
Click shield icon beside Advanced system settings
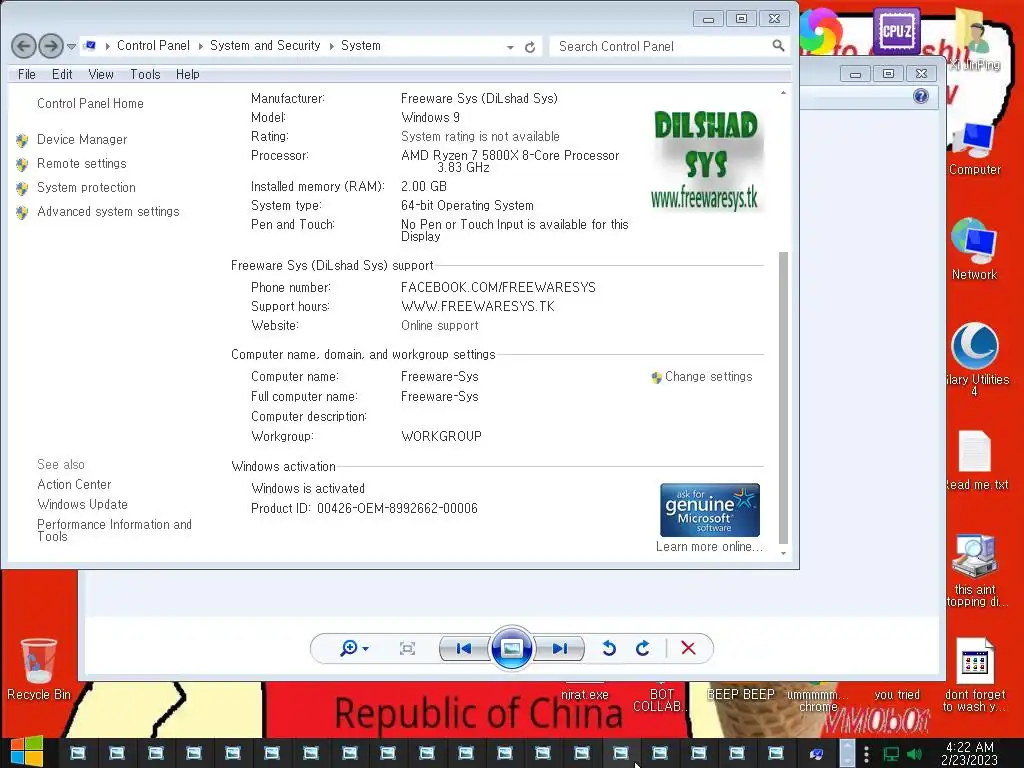(x=22, y=213)
